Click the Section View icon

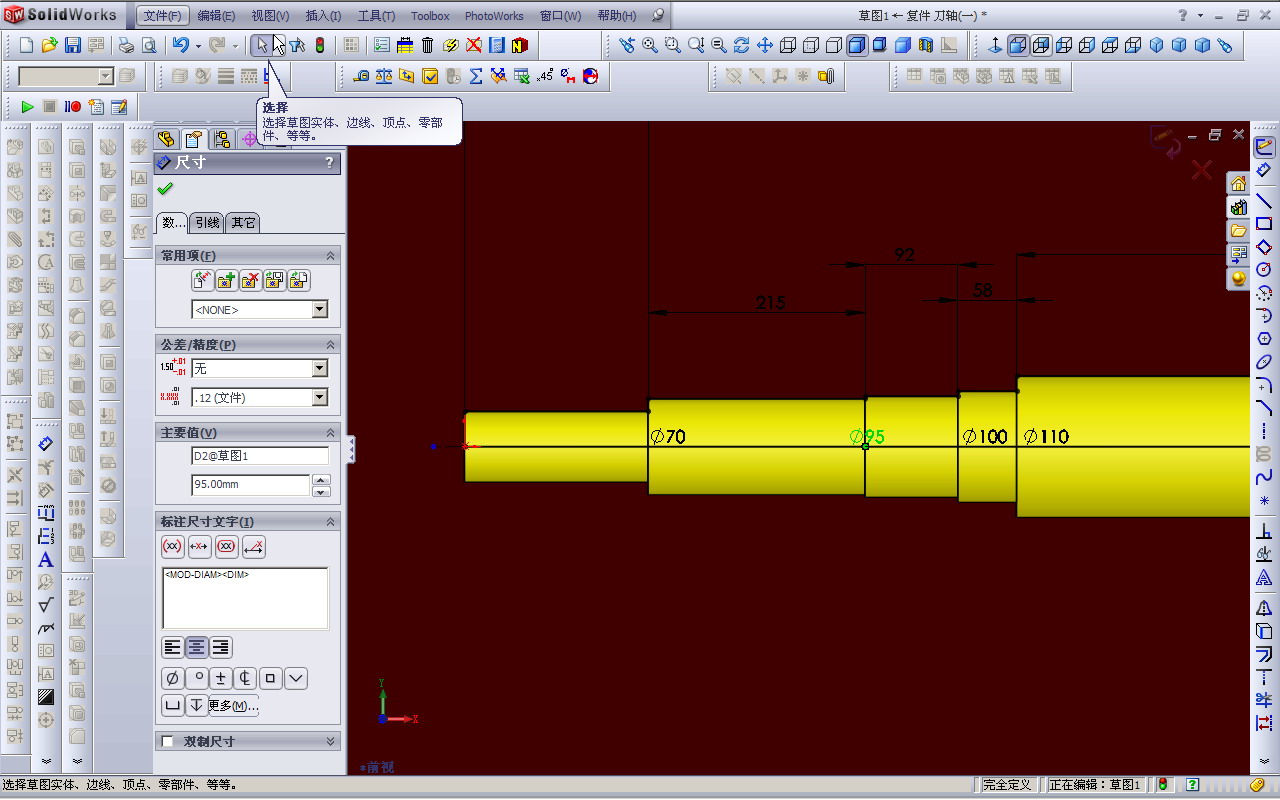(926, 45)
